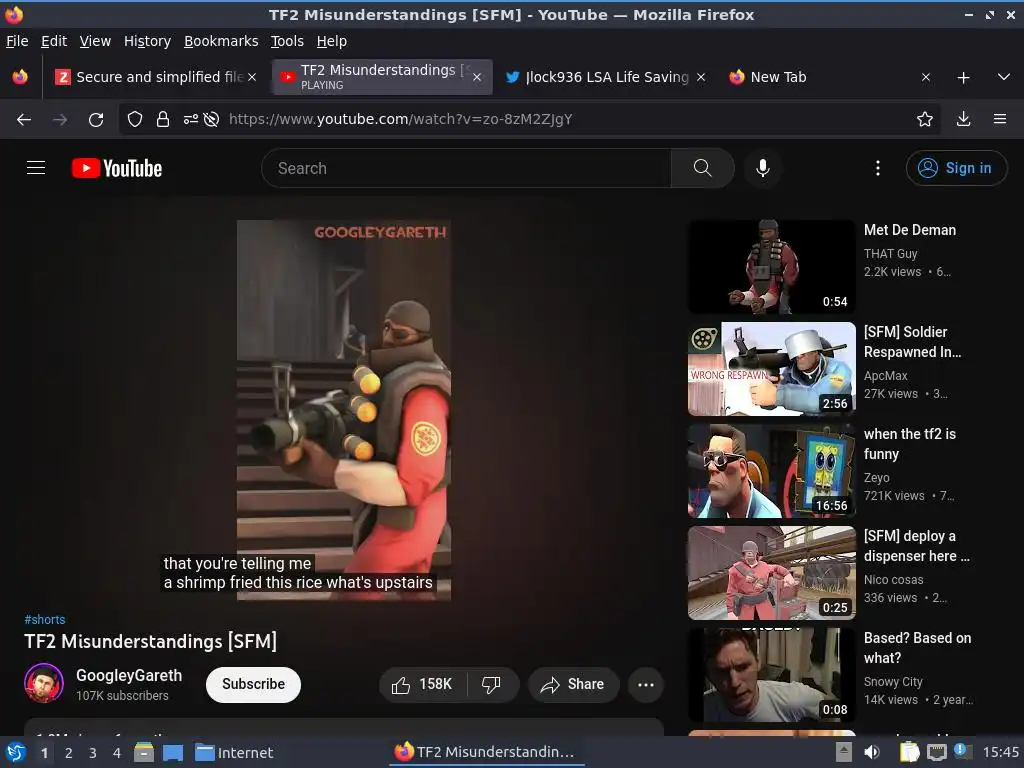The height and width of the screenshot is (768, 1024).
Task: Open the History menu
Action: pyautogui.click(x=147, y=41)
